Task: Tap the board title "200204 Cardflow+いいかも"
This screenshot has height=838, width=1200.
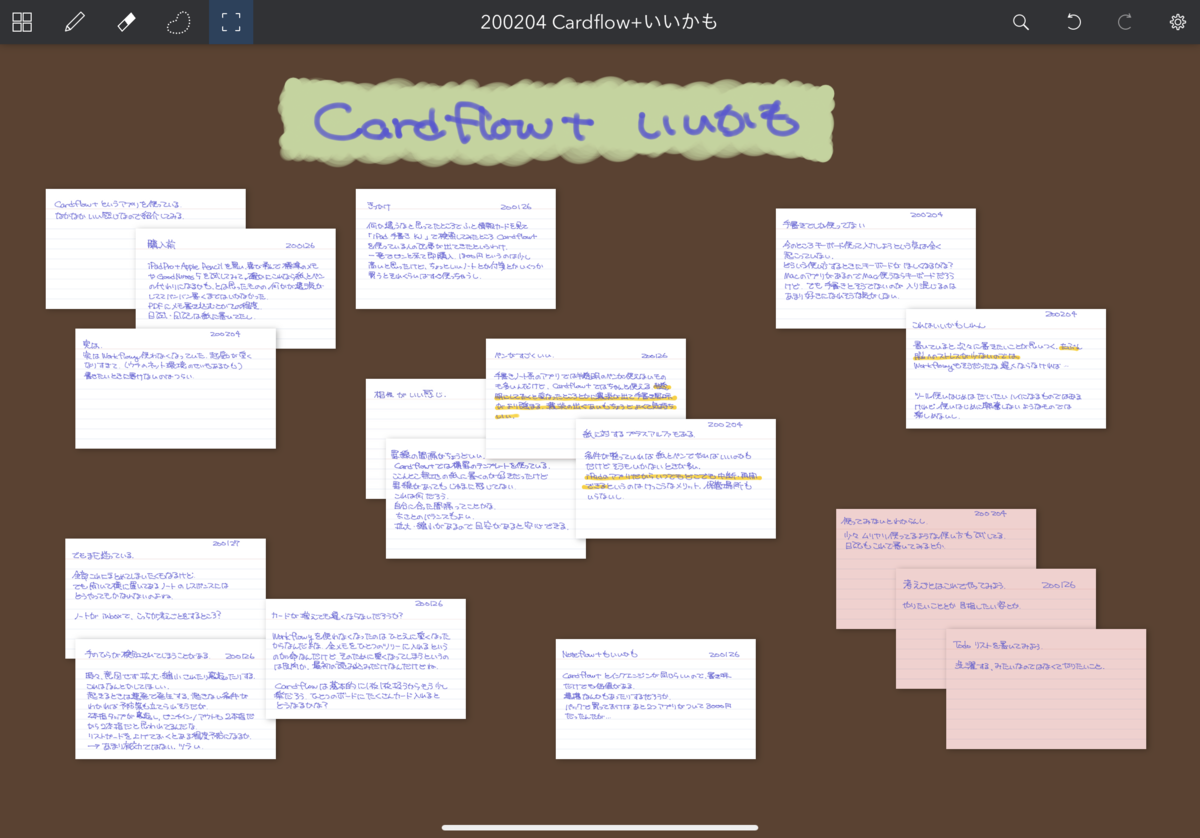Action: coord(599,22)
